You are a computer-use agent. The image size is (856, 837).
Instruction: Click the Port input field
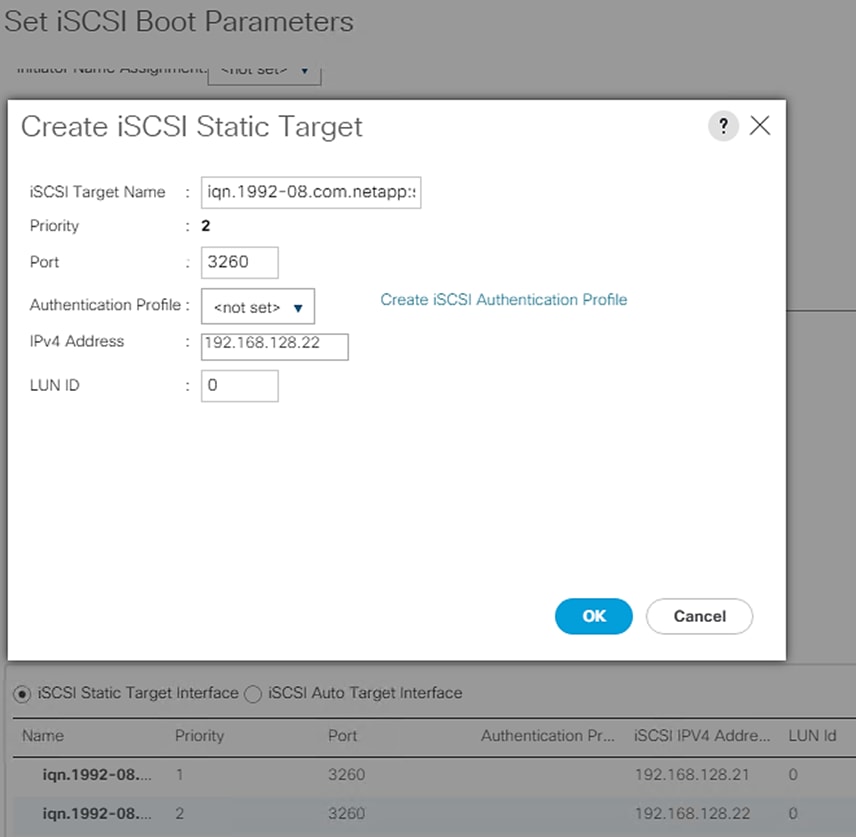click(x=239, y=263)
